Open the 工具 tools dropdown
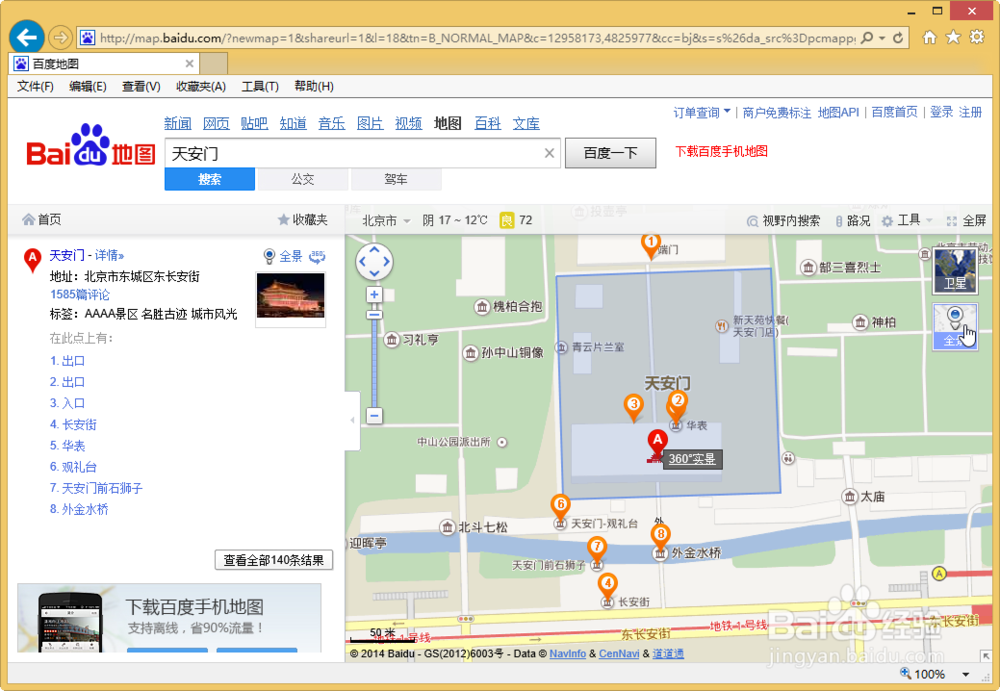 click(x=907, y=221)
